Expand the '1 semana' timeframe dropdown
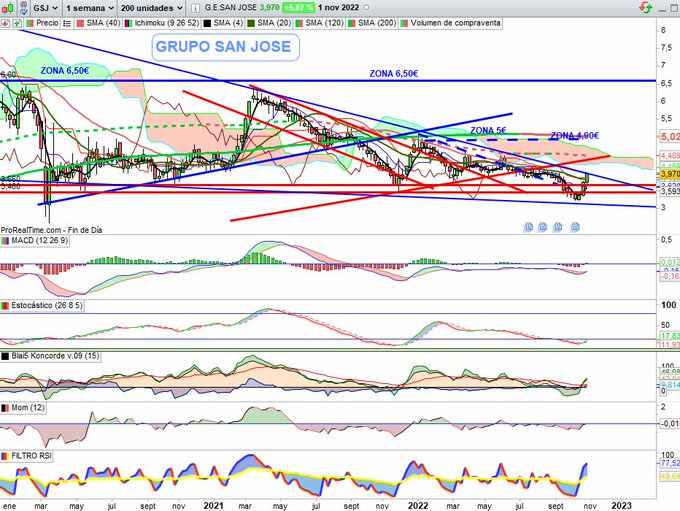This screenshot has width=680, height=511. pos(90,8)
